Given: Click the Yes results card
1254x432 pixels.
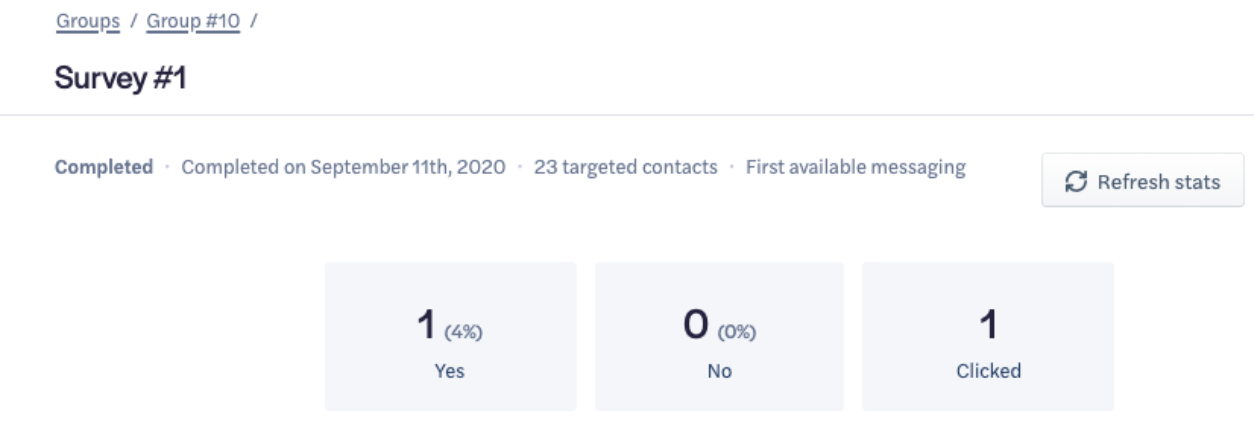Looking at the screenshot, I should (x=451, y=337).
